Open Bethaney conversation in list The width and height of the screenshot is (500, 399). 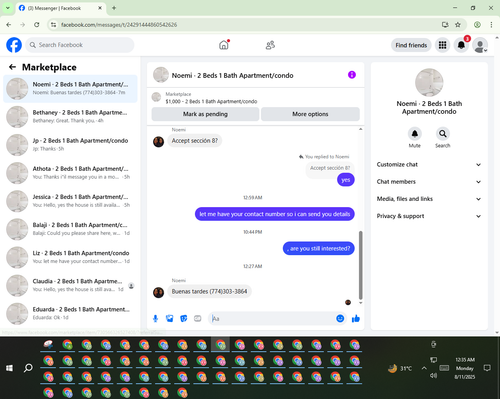[70, 116]
